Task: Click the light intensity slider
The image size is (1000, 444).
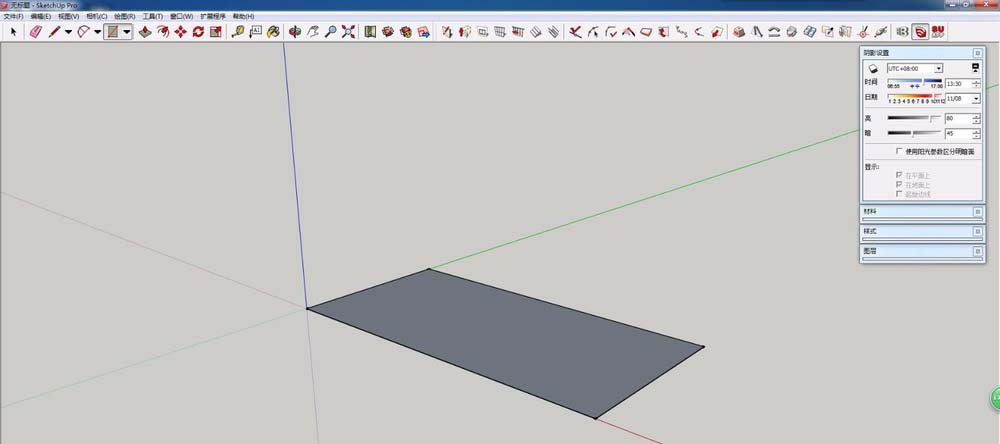Action: coord(915,118)
